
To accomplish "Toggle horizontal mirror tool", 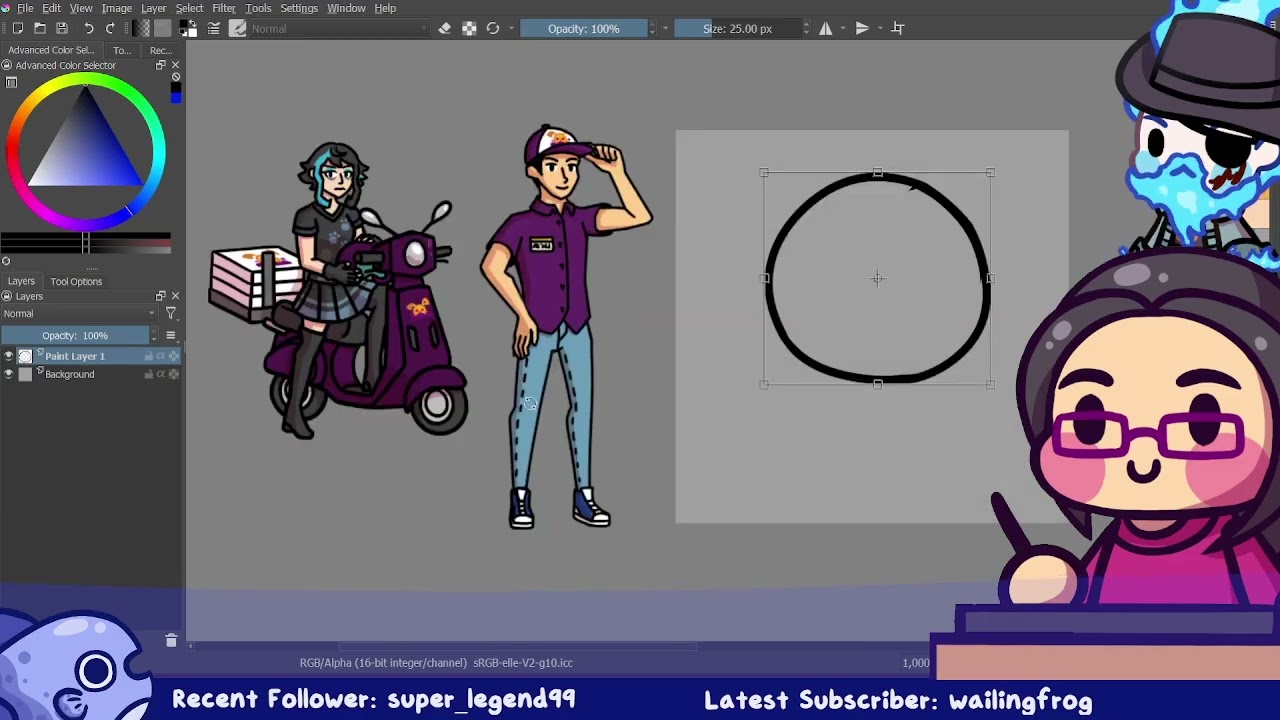I will coord(826,29).
